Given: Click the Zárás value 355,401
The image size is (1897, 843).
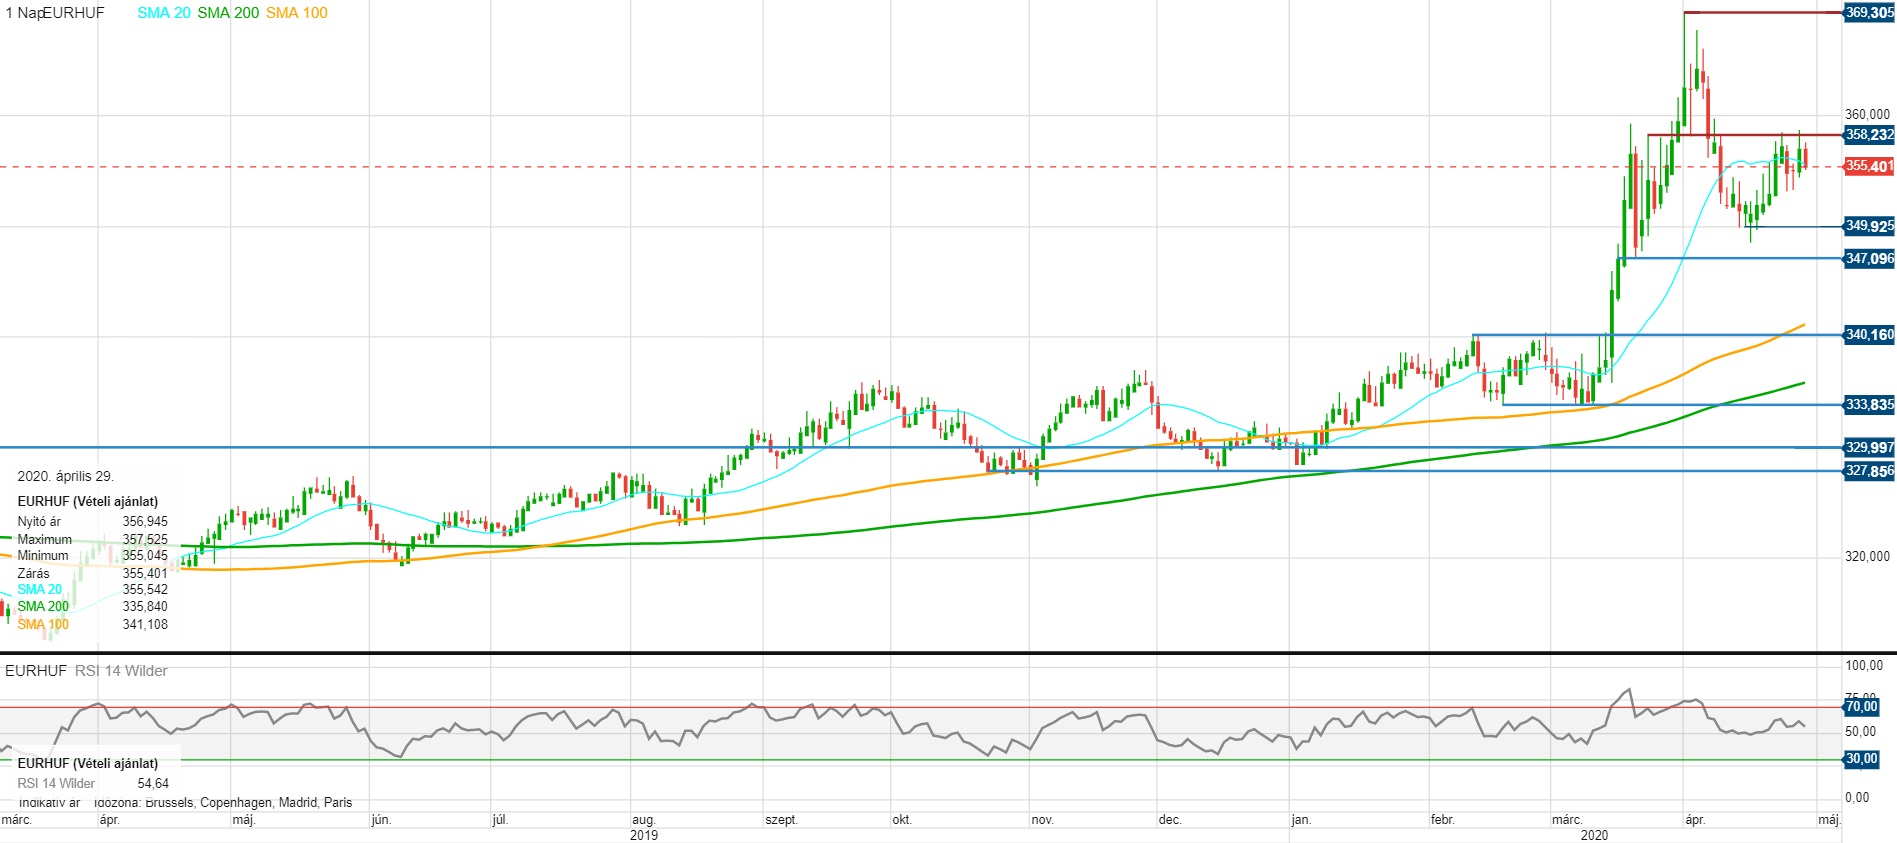Looking at the screenshot, I should click(145, 573).
